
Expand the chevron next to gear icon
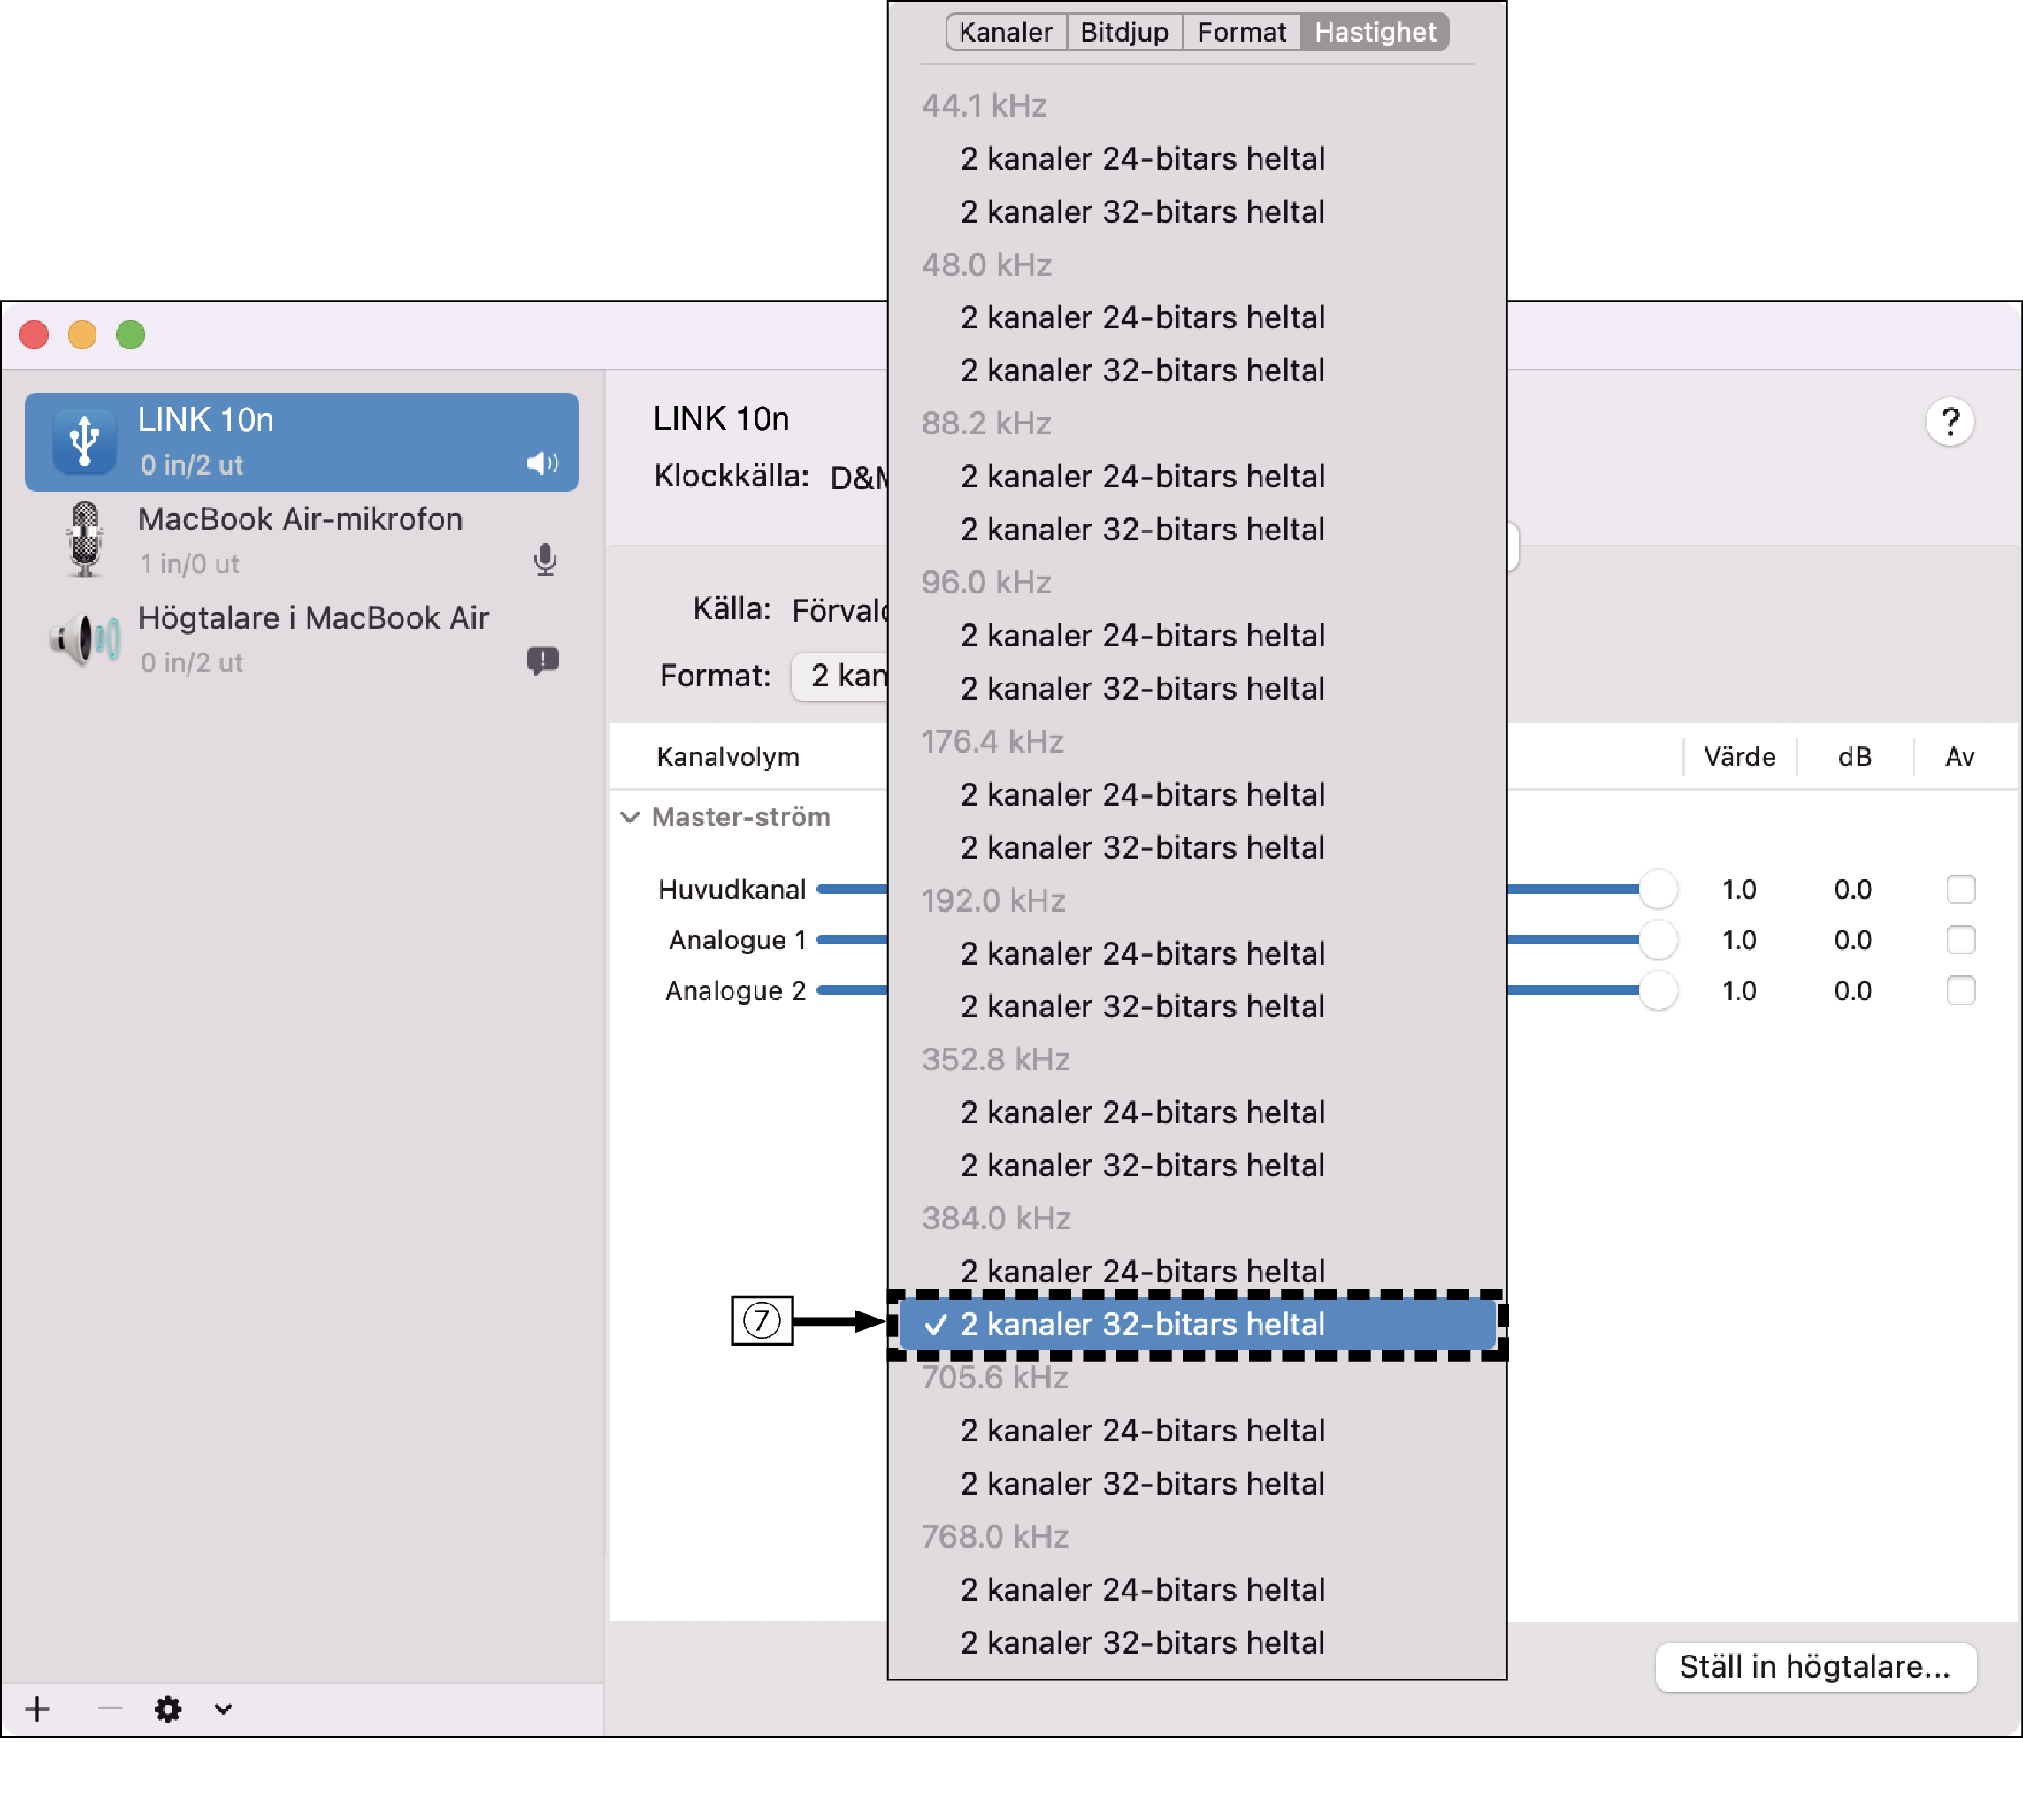[x=224, y=1709]
